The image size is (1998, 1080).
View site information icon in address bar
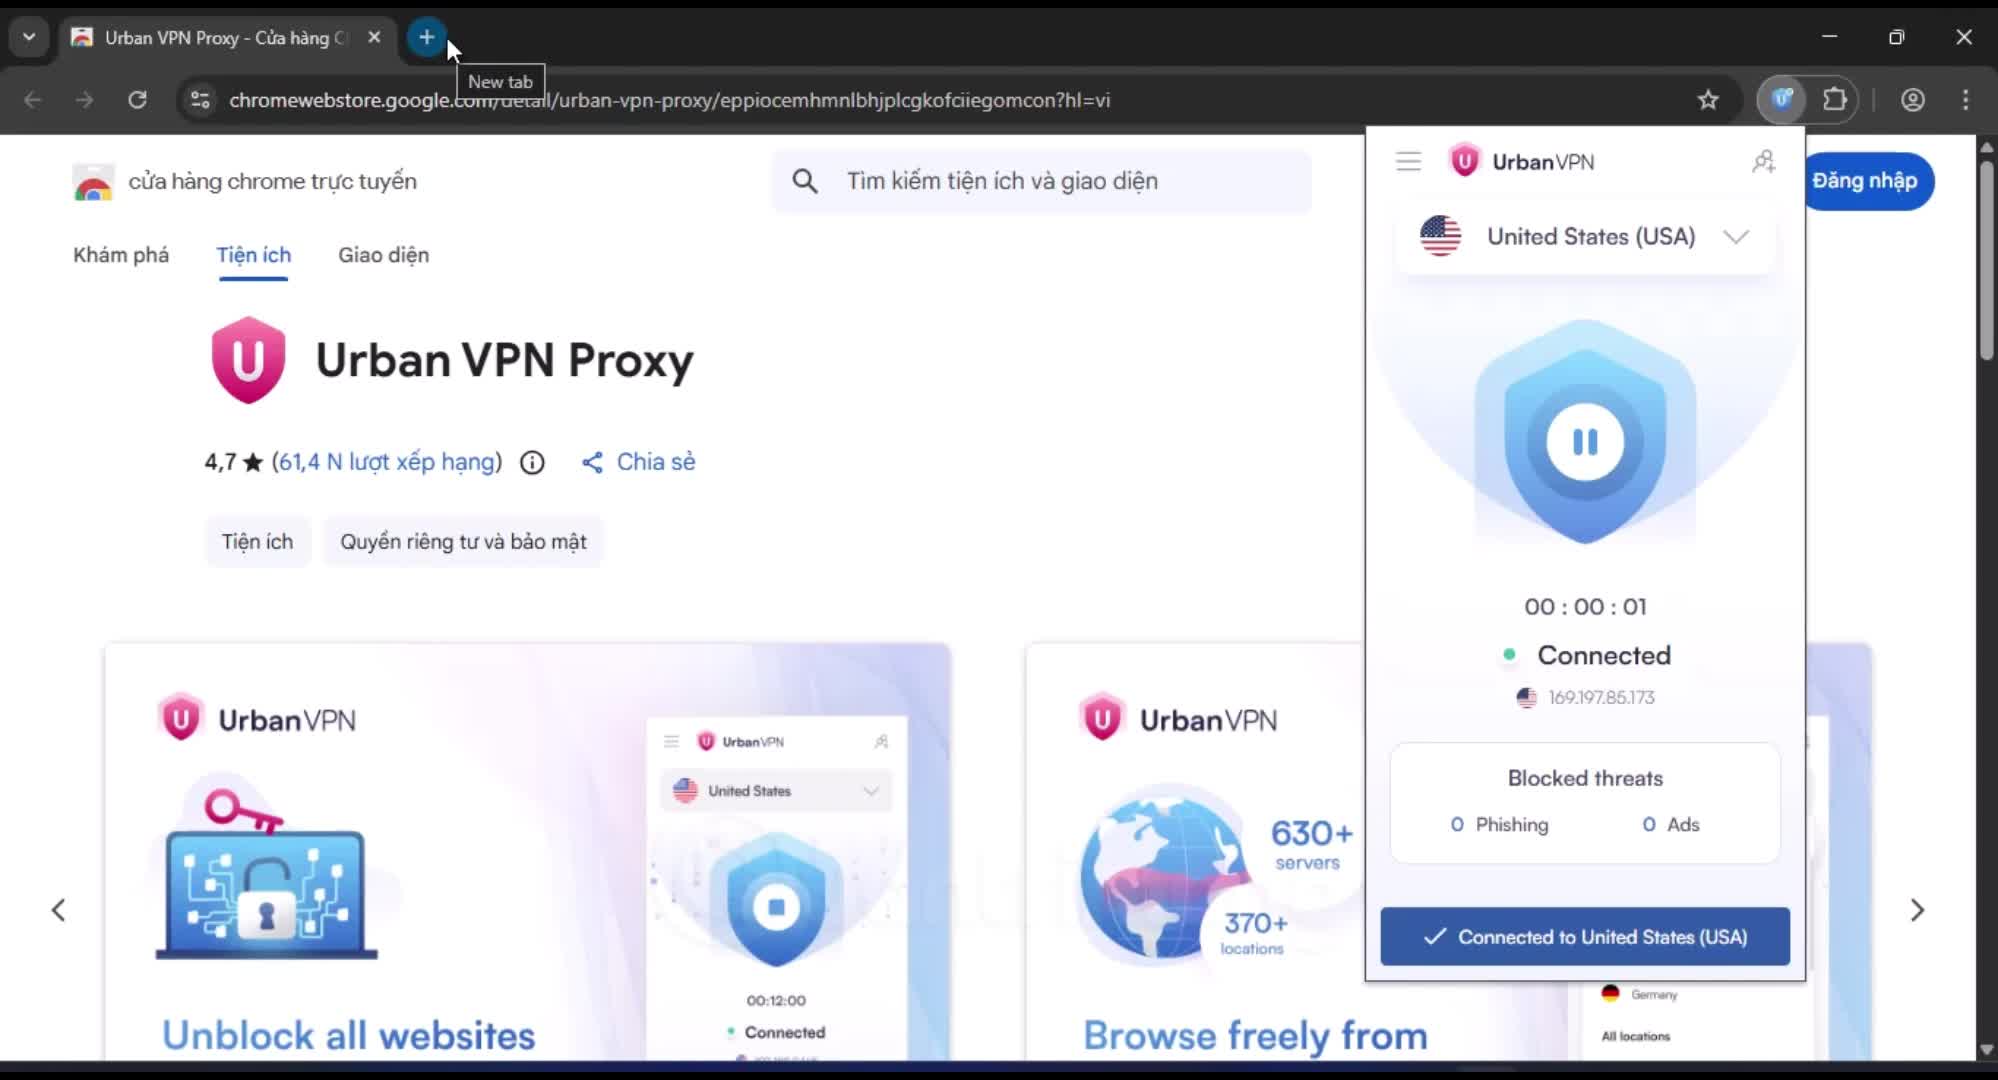pos(200,100)
